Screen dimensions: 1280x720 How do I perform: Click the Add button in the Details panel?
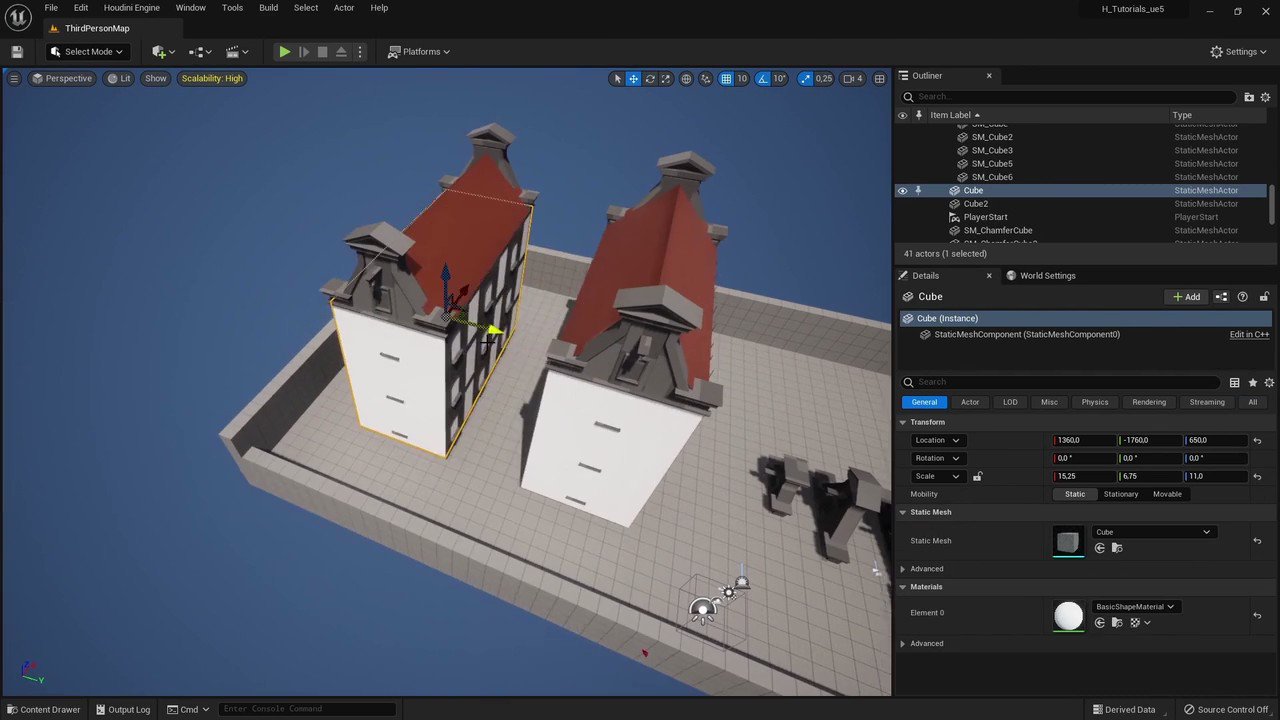(1187, 296)
